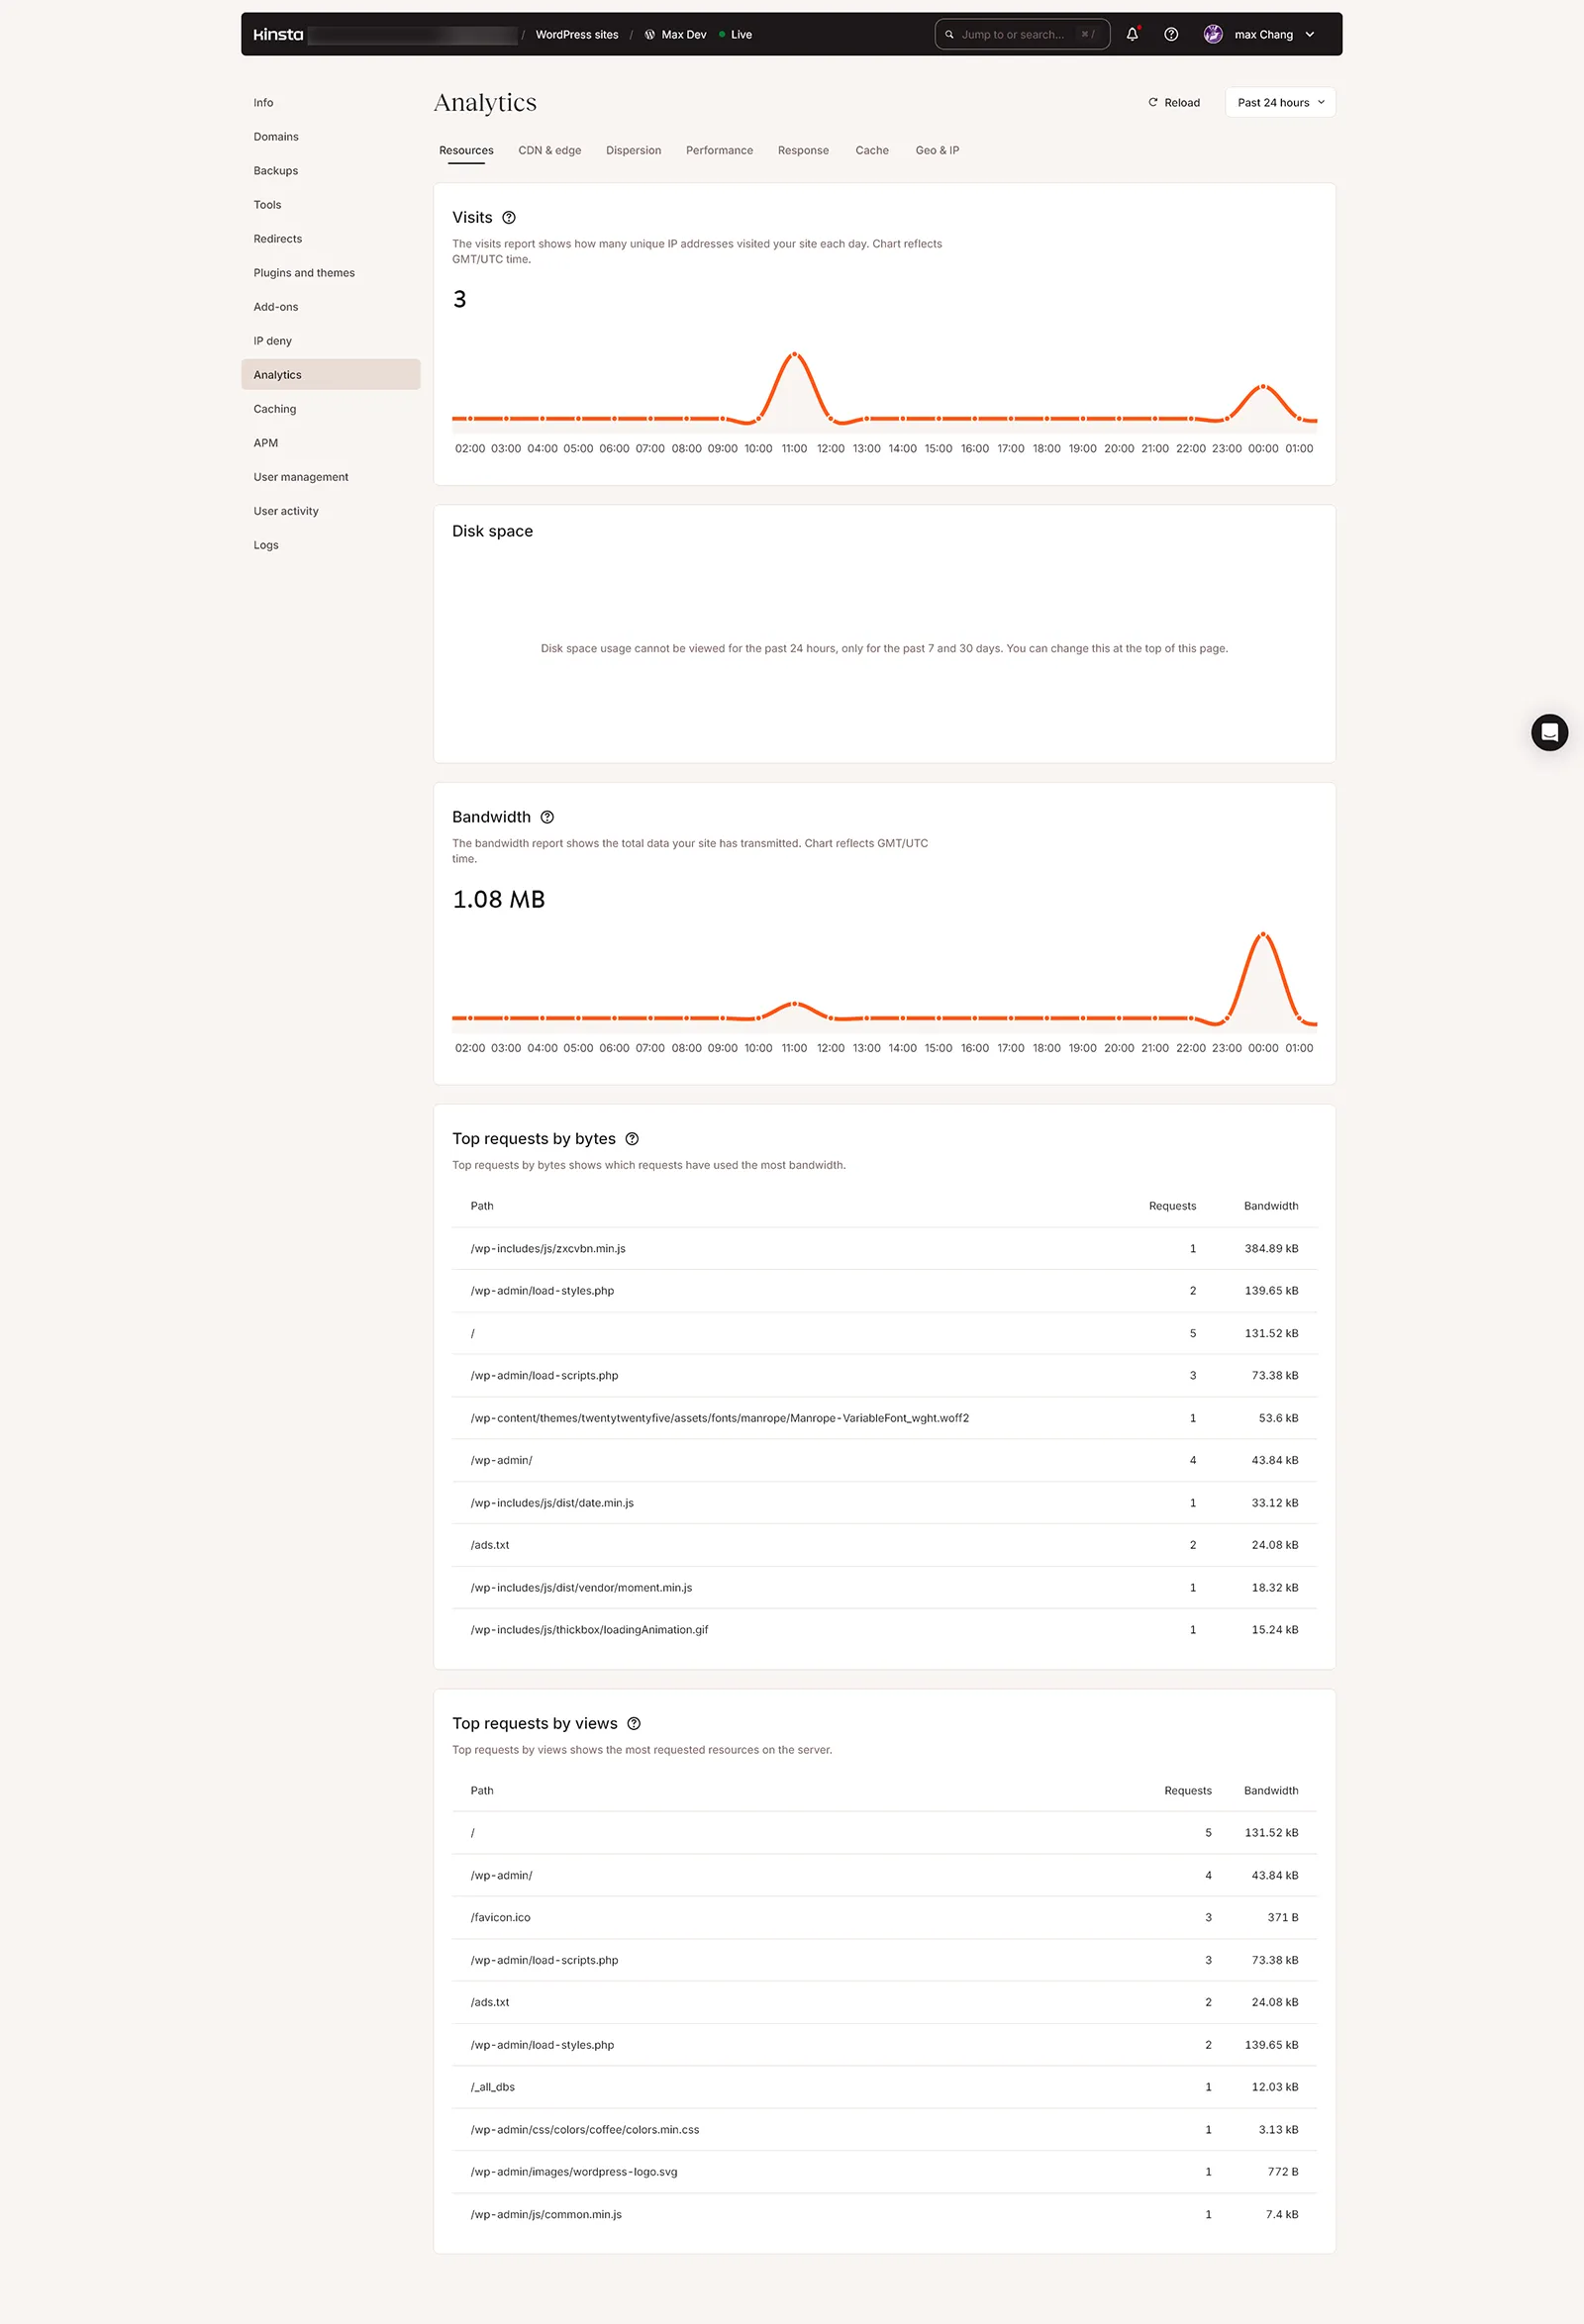Switch to the Response tab

[803, 150]
